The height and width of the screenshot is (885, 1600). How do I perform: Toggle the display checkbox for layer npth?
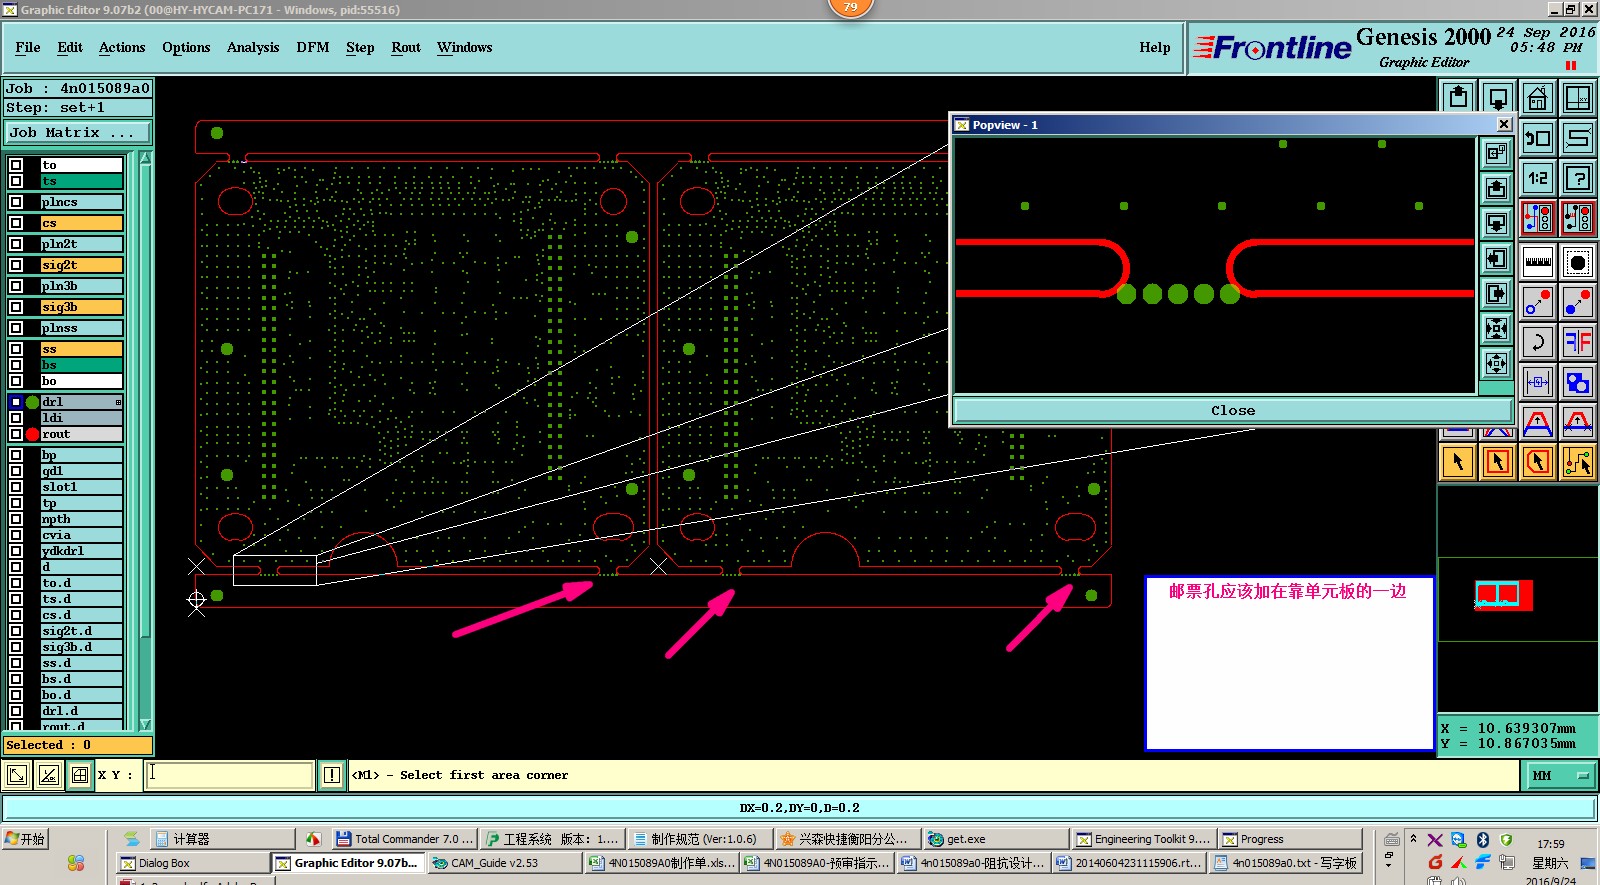tap(16, 519)
